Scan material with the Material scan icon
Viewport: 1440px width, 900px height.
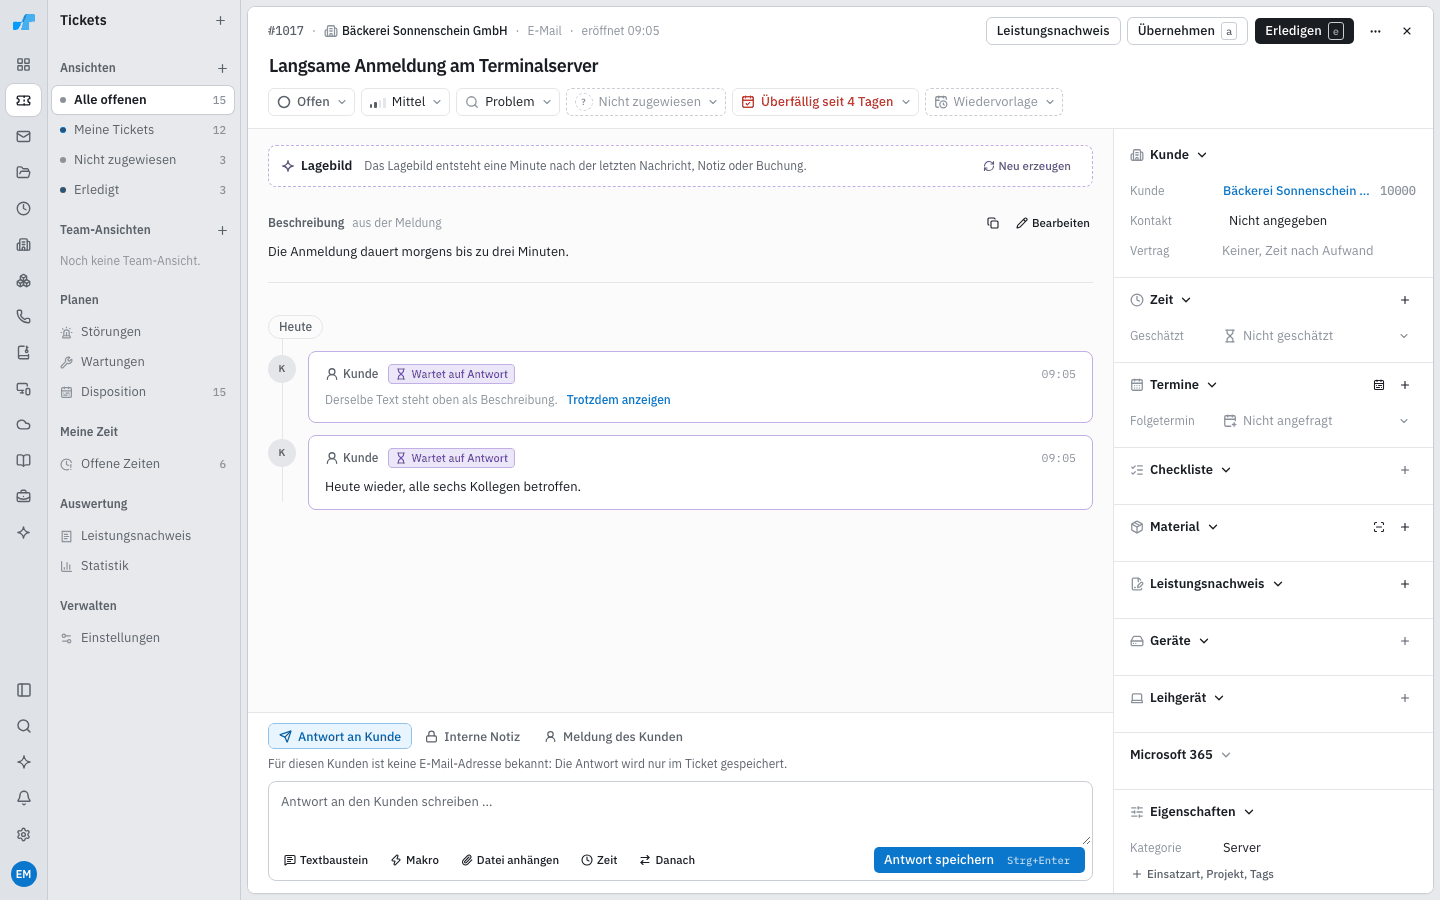(1379, 527)
